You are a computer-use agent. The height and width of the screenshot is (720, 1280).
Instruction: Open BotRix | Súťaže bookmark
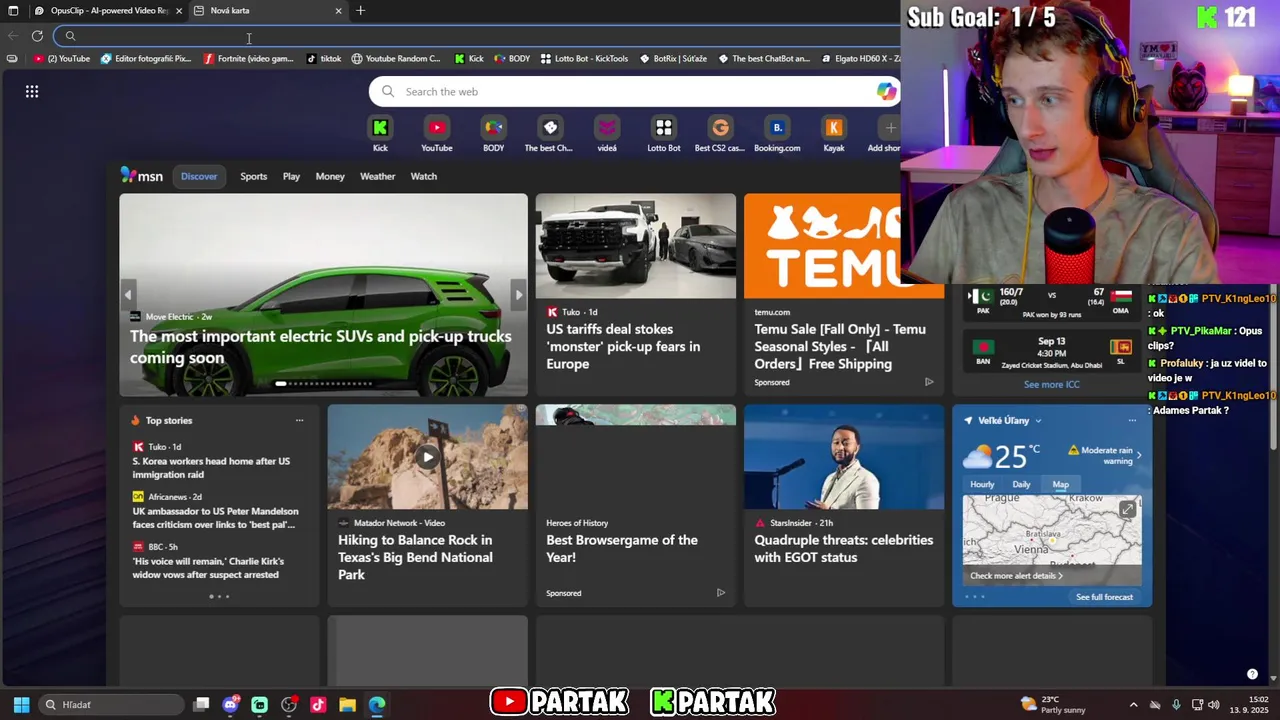pos(673,59)
